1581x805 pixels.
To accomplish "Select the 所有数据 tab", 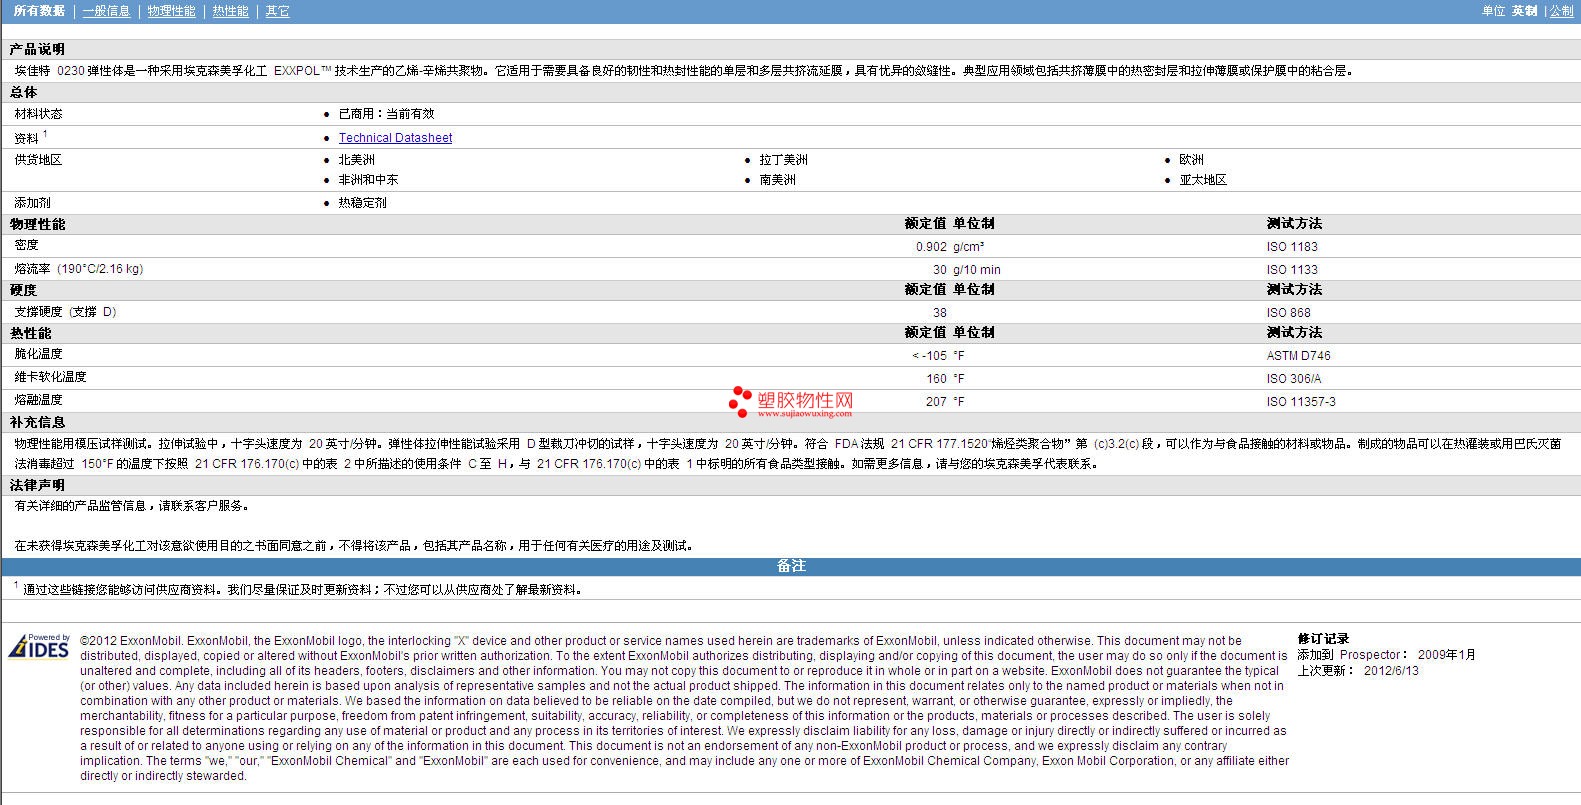I will 39,11.
